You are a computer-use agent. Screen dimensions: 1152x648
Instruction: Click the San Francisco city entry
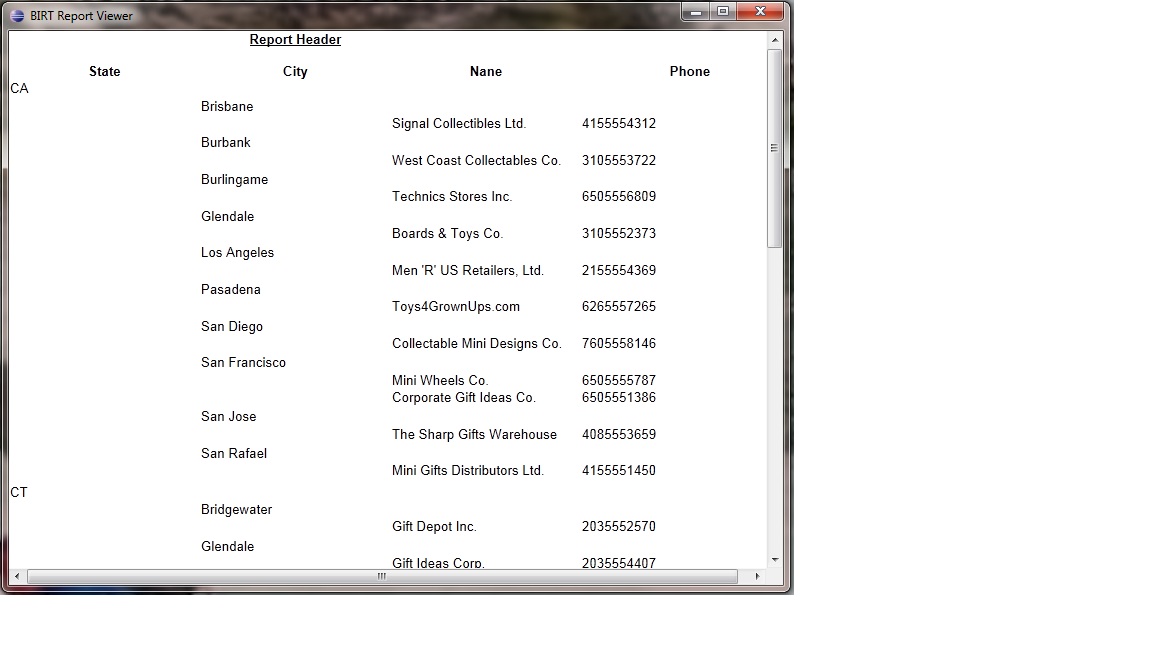coord(243,362)
